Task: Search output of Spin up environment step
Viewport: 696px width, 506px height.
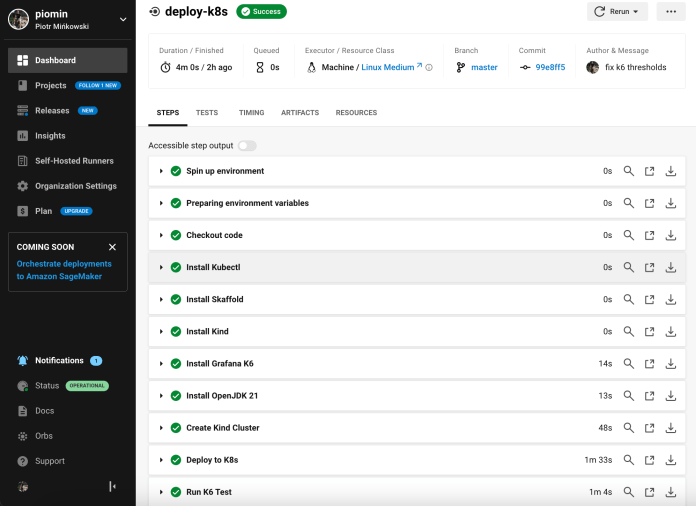Action: click(629, 171)
